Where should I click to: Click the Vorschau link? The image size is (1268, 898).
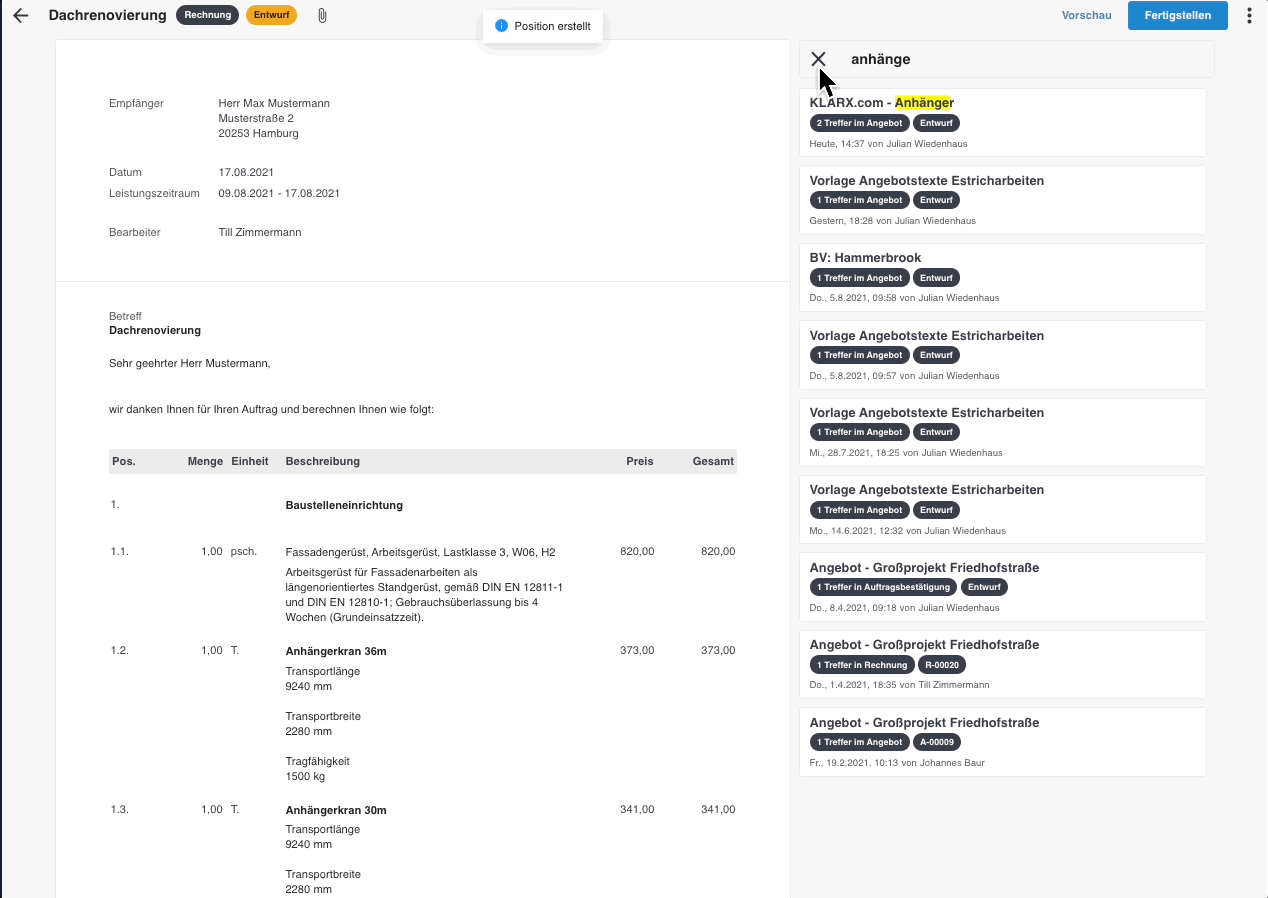coord(1086,16)
